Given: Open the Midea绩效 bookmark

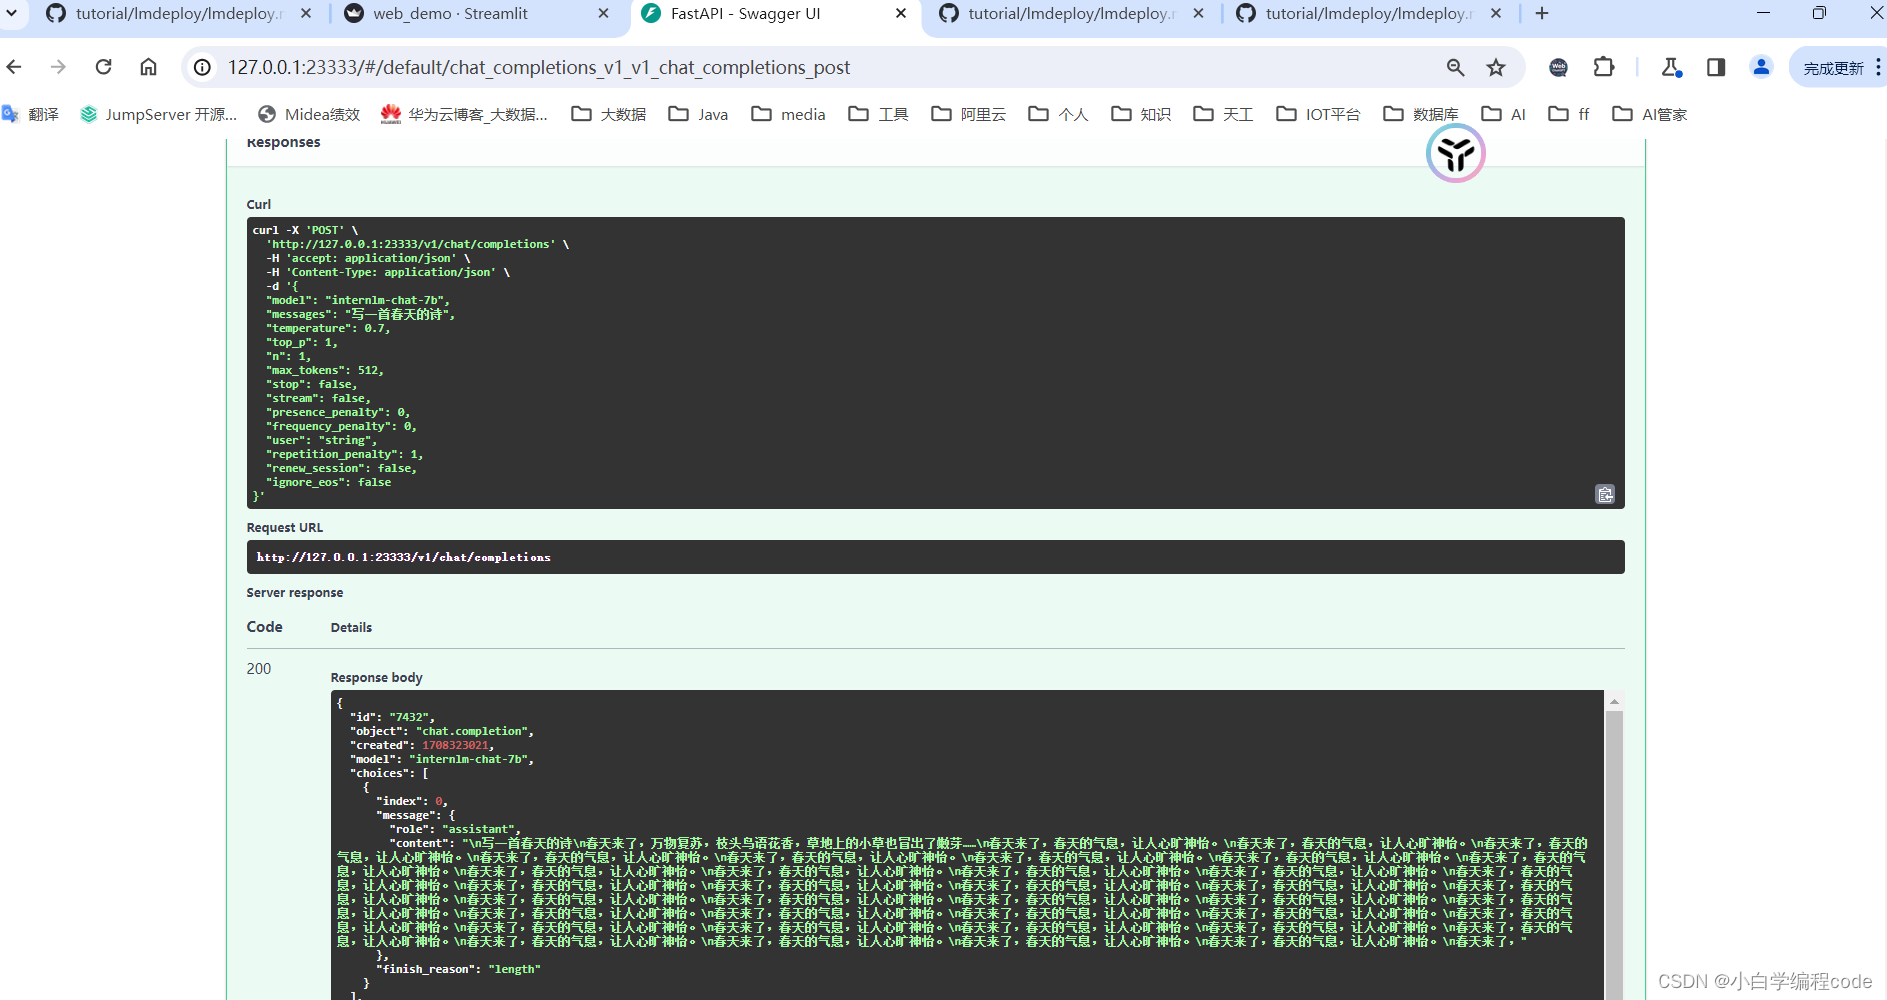Looking at the screenshot, I should pyautogui.click(x=309, y=114).
